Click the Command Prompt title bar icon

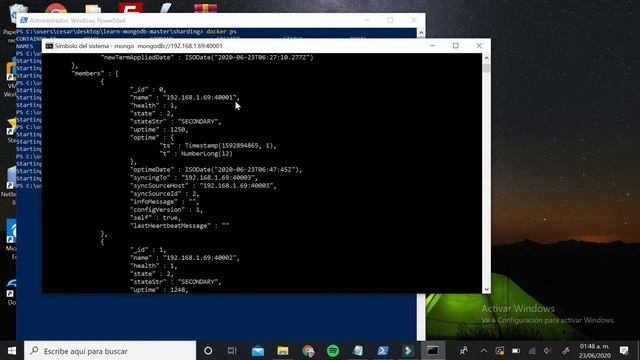pos(49,46)
